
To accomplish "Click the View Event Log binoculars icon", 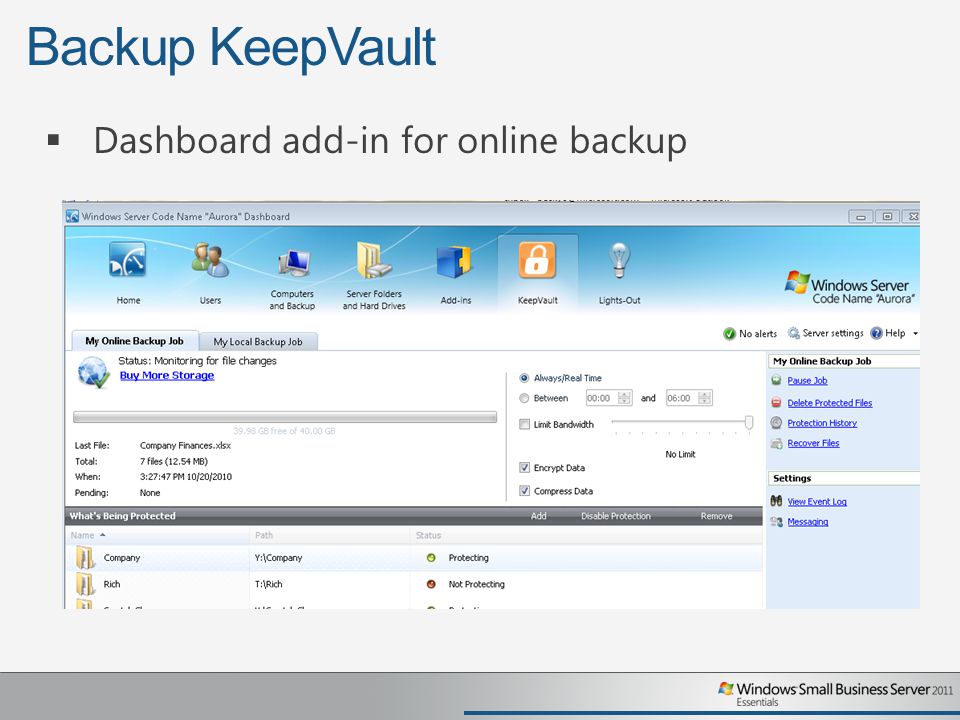I will click(x=776, y=501).
